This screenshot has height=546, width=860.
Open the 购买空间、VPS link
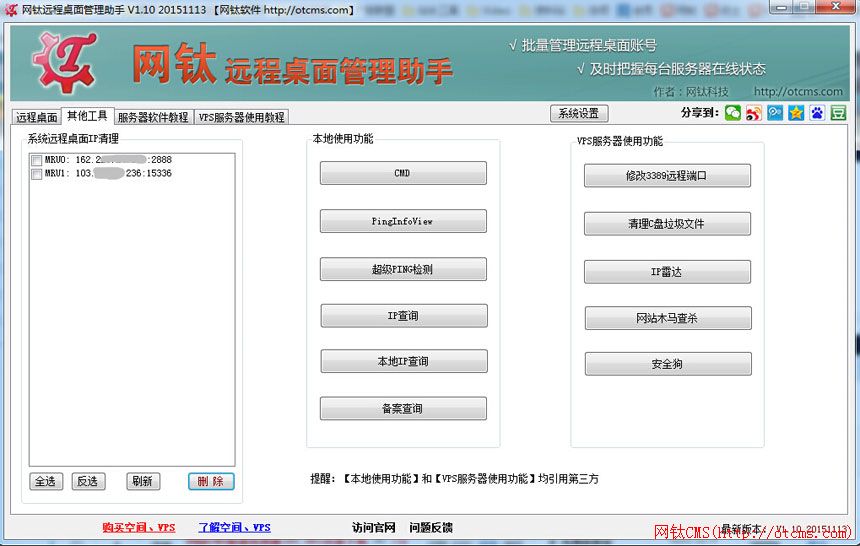139,527
